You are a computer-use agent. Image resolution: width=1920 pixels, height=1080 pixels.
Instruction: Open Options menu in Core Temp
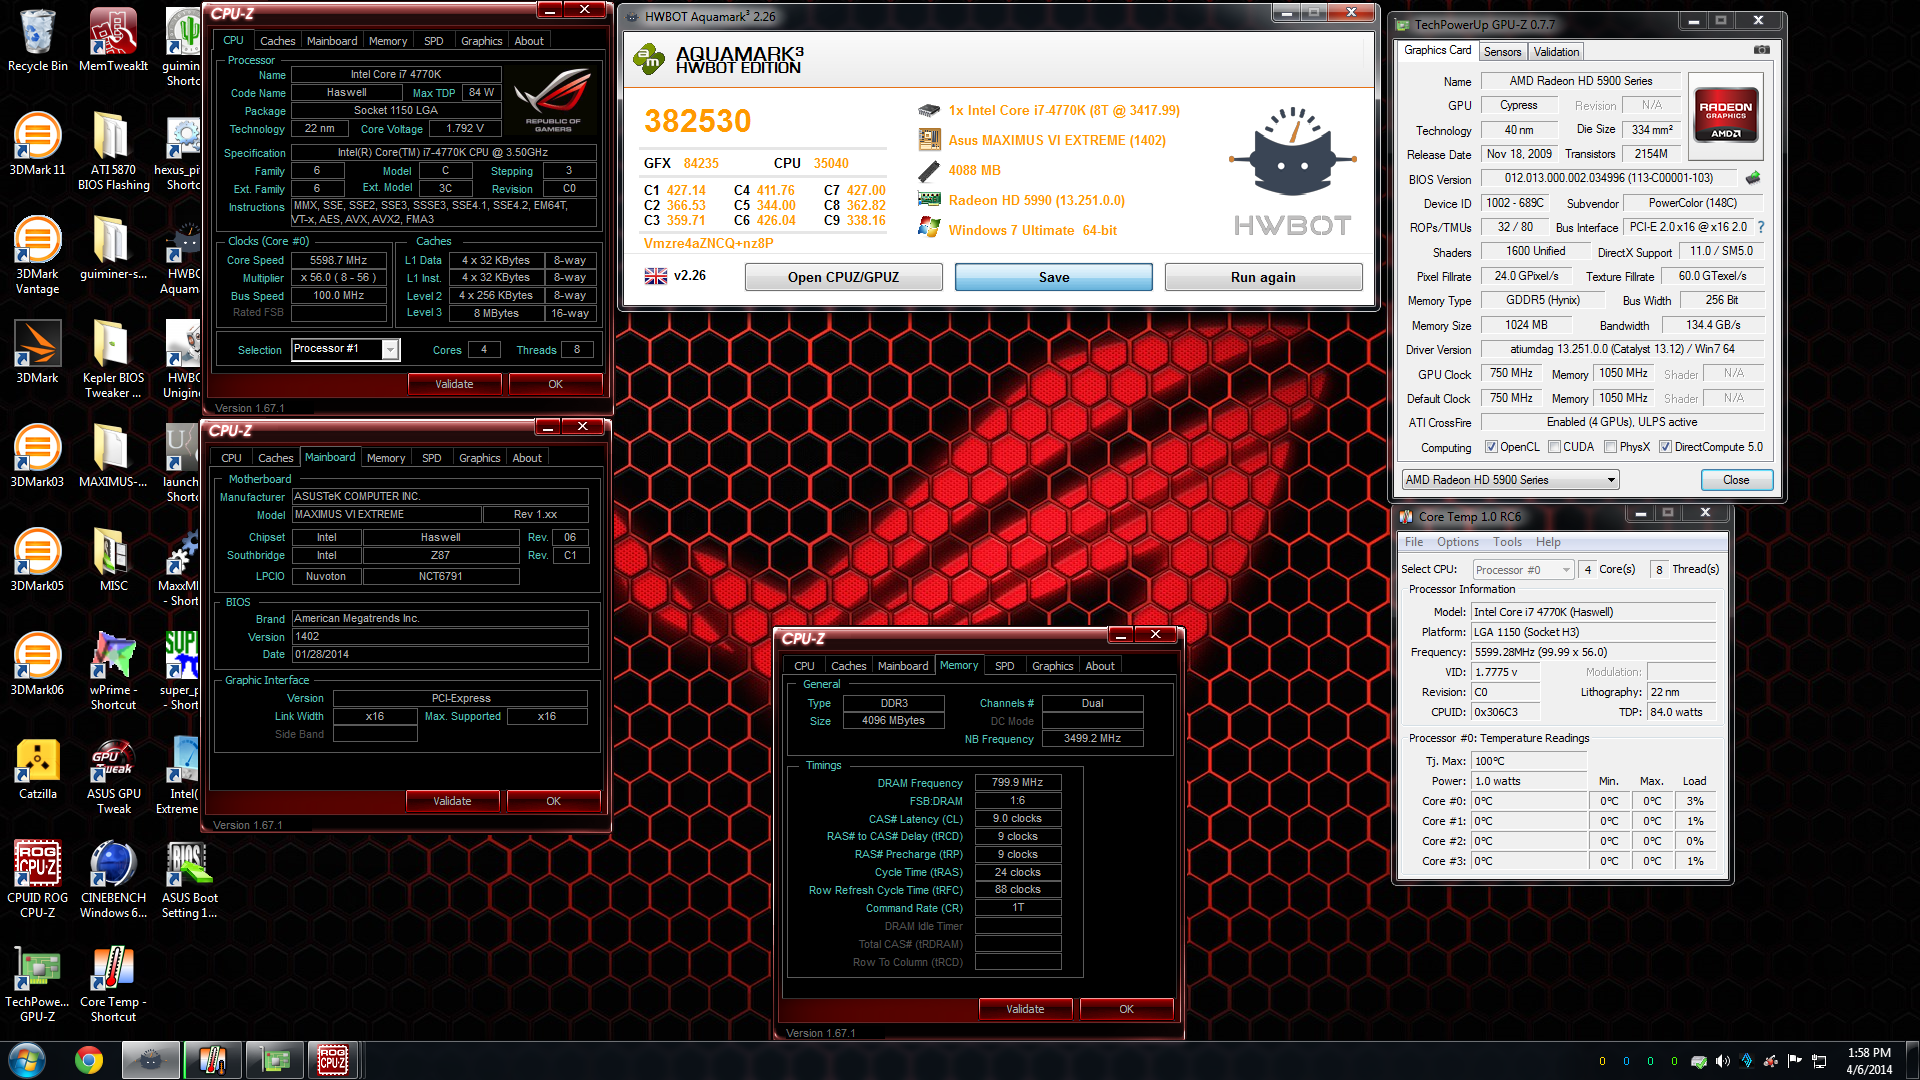click(1457, 542)
